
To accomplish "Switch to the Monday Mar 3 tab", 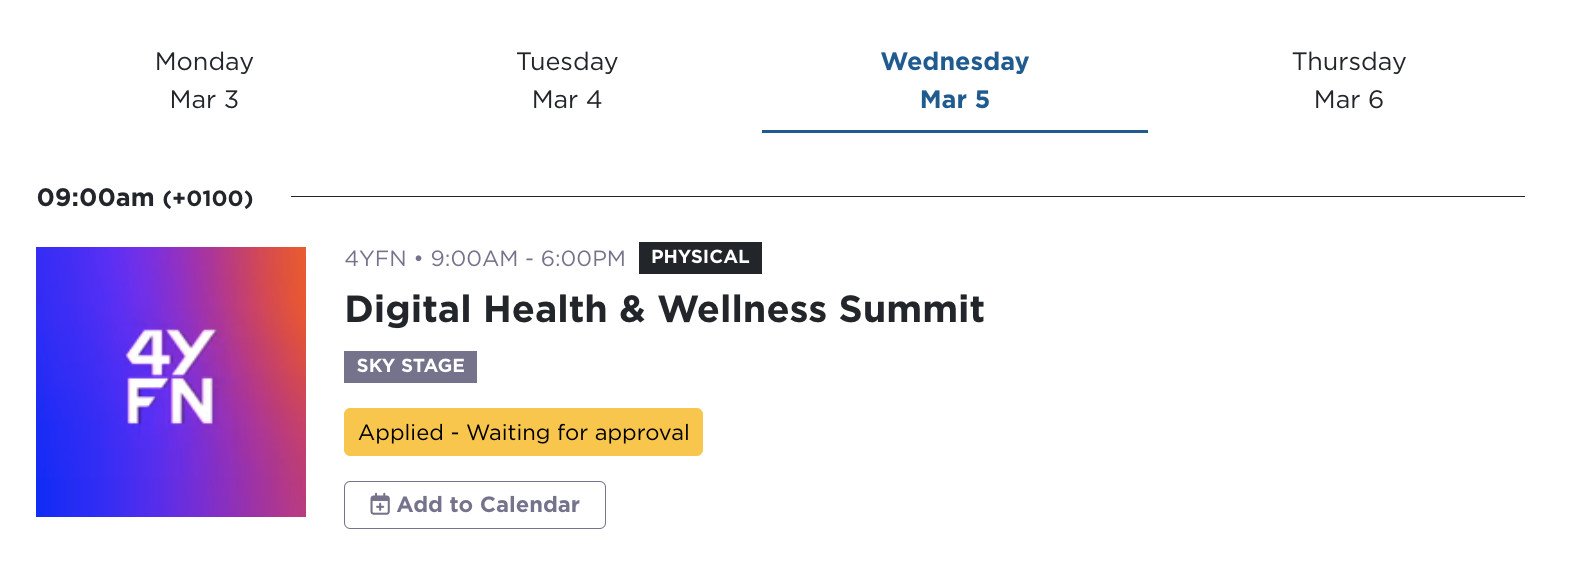I will pyautogui.click(x=204, y=80).
